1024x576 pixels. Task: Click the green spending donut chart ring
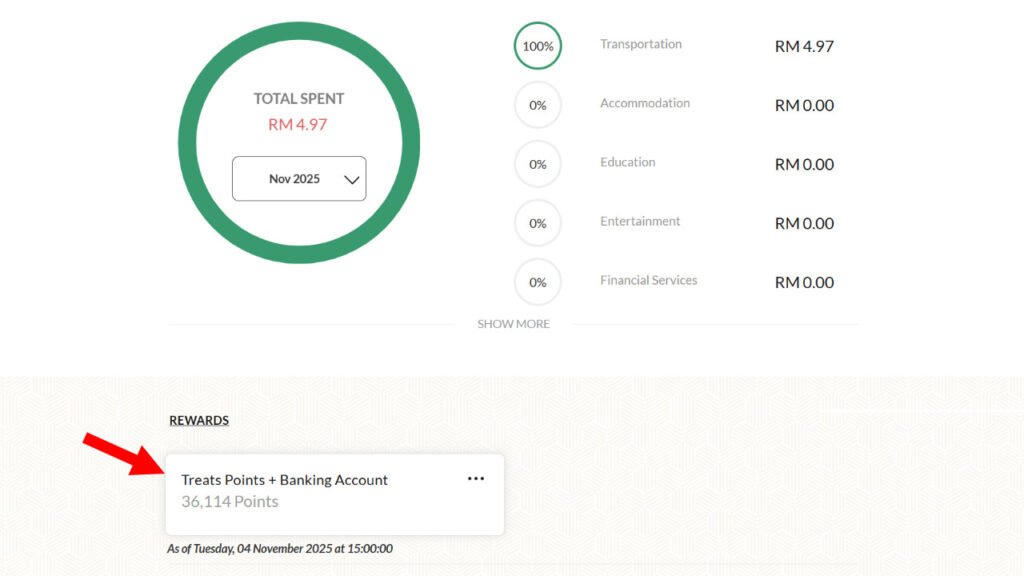190,143
